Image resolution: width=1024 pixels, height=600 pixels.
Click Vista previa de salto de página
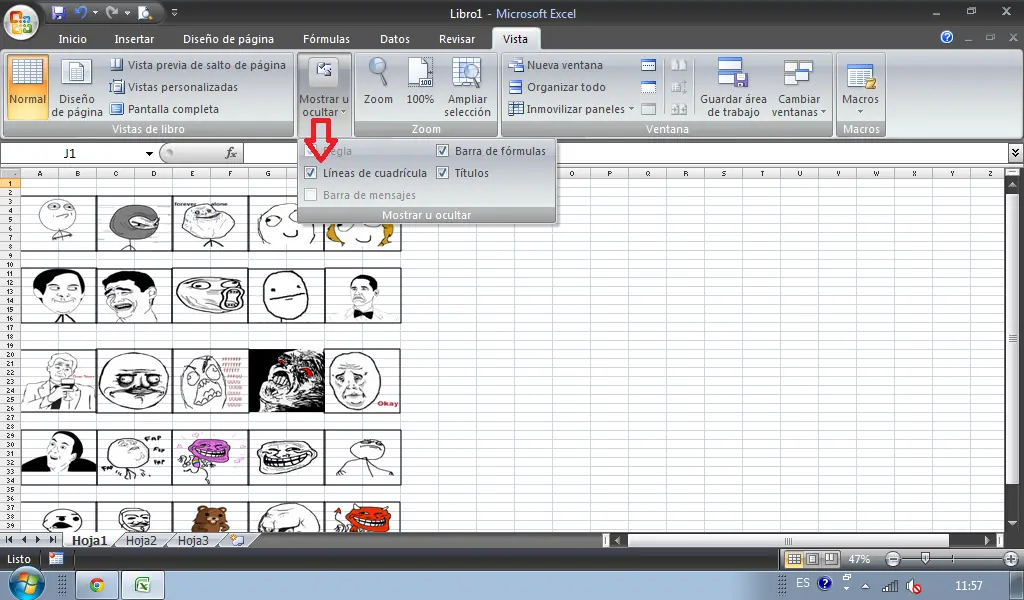point(199,65)
